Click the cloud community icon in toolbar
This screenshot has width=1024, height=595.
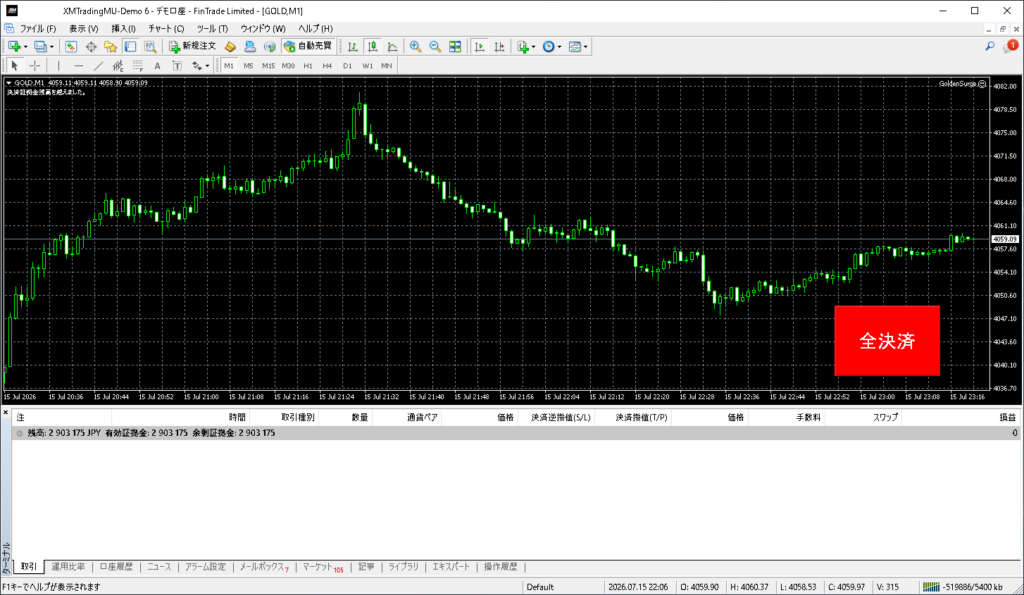click(249, 46)
